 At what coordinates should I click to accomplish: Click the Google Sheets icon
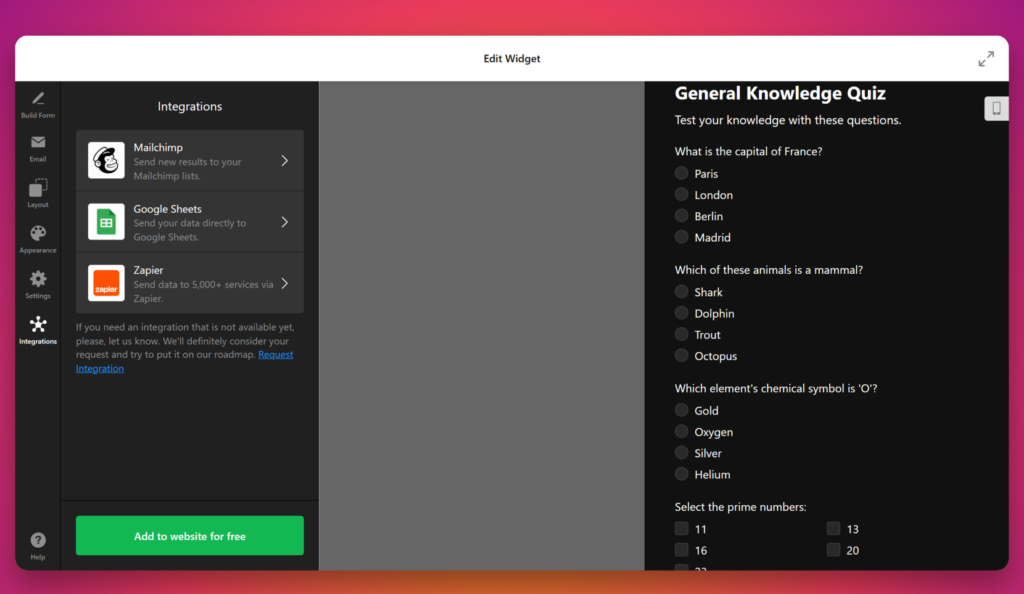click(108, 222)
